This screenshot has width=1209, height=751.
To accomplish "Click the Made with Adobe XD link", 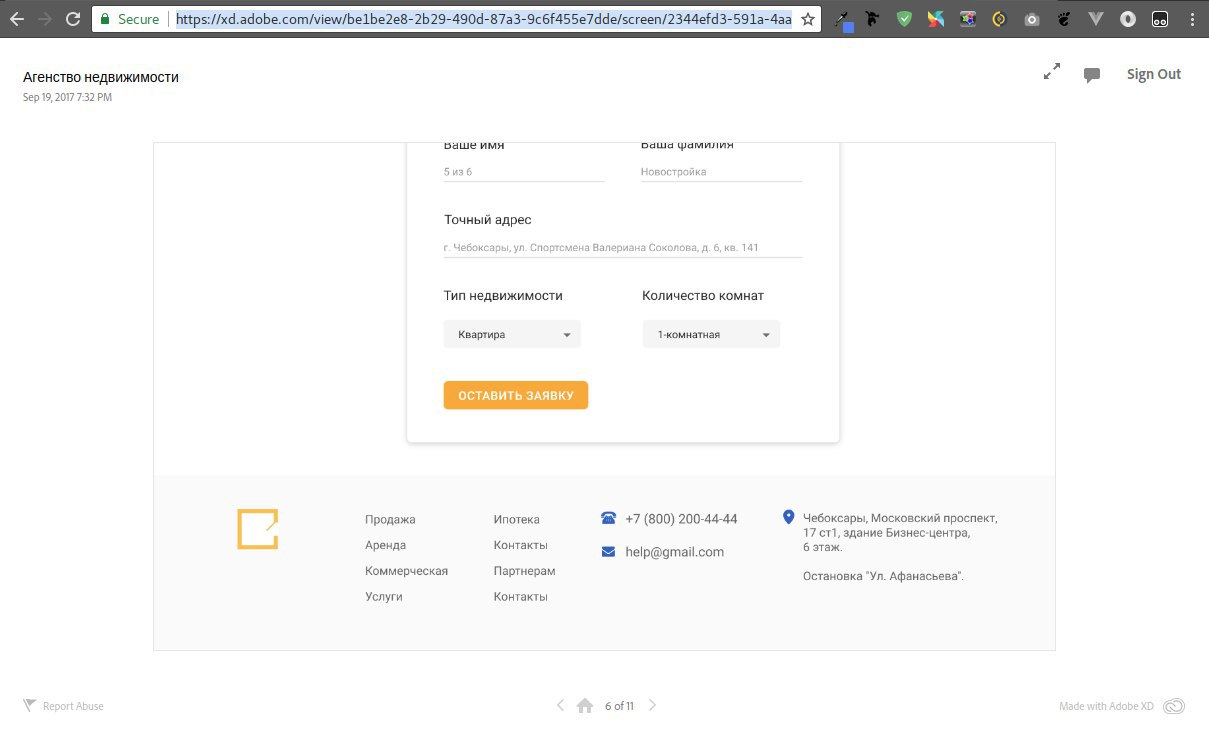I will 1106,706.
